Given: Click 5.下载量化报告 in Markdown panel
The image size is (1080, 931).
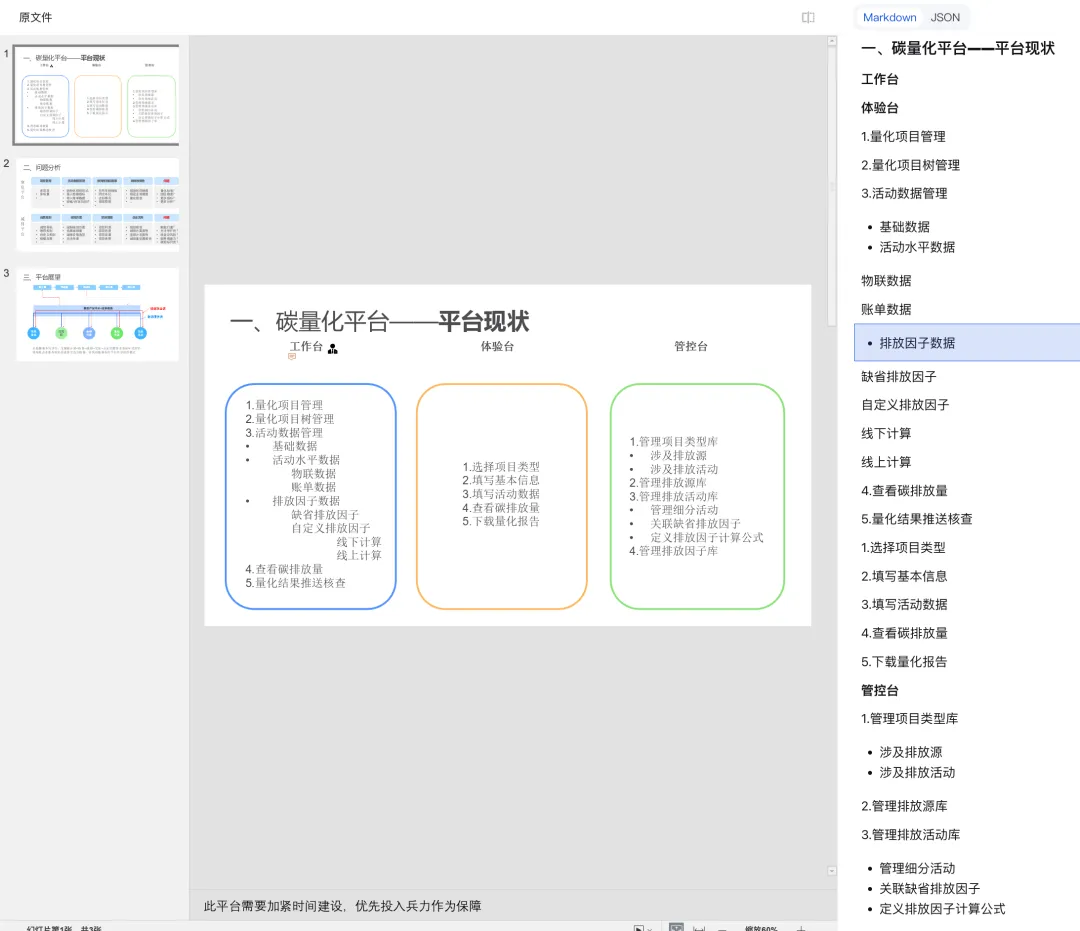Looking at the screenshot, I should tap(904, 662).
